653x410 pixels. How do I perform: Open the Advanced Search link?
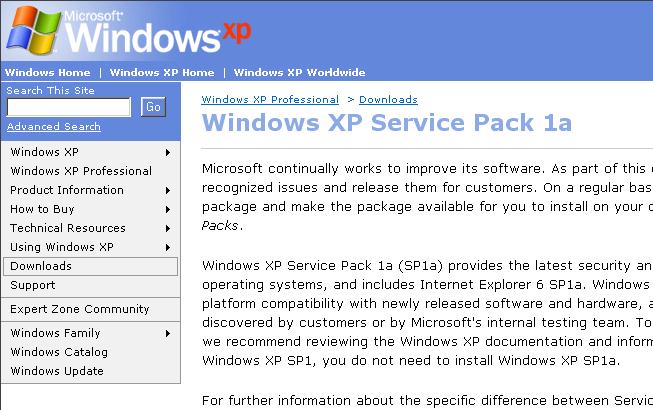[x=54, y=127]
